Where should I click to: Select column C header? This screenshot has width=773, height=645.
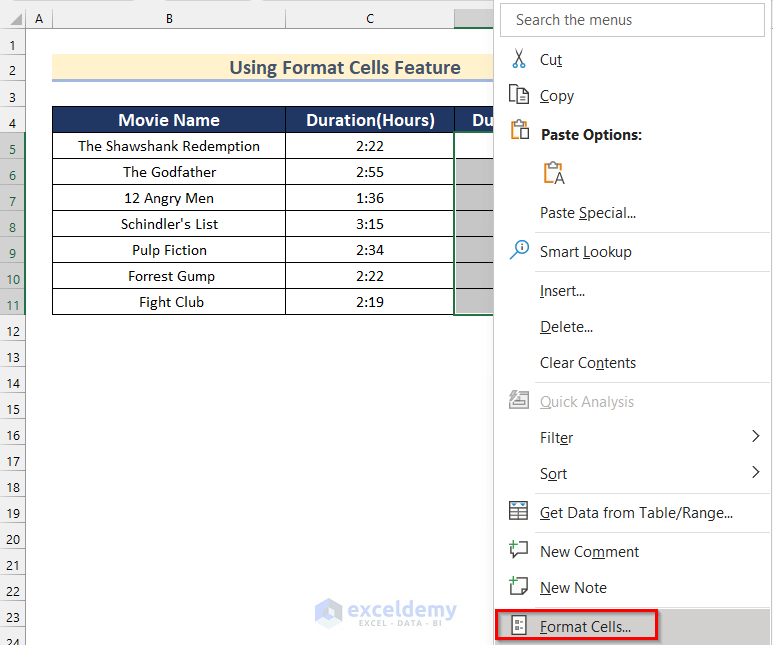click(370, 19)
